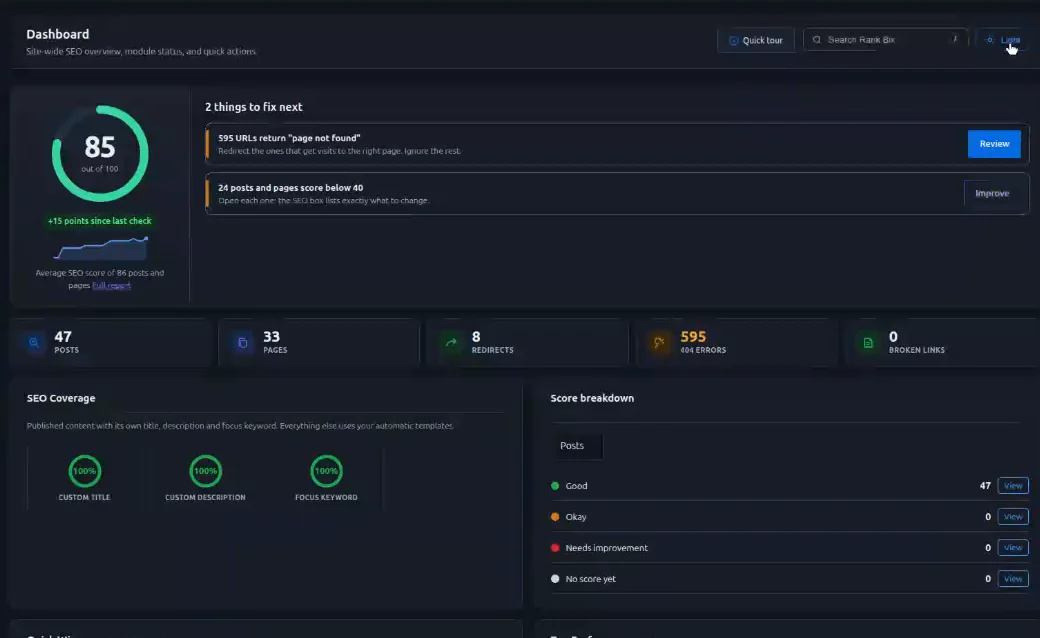
Task: Click Improve for low-scoring posts
Action: 992,194
